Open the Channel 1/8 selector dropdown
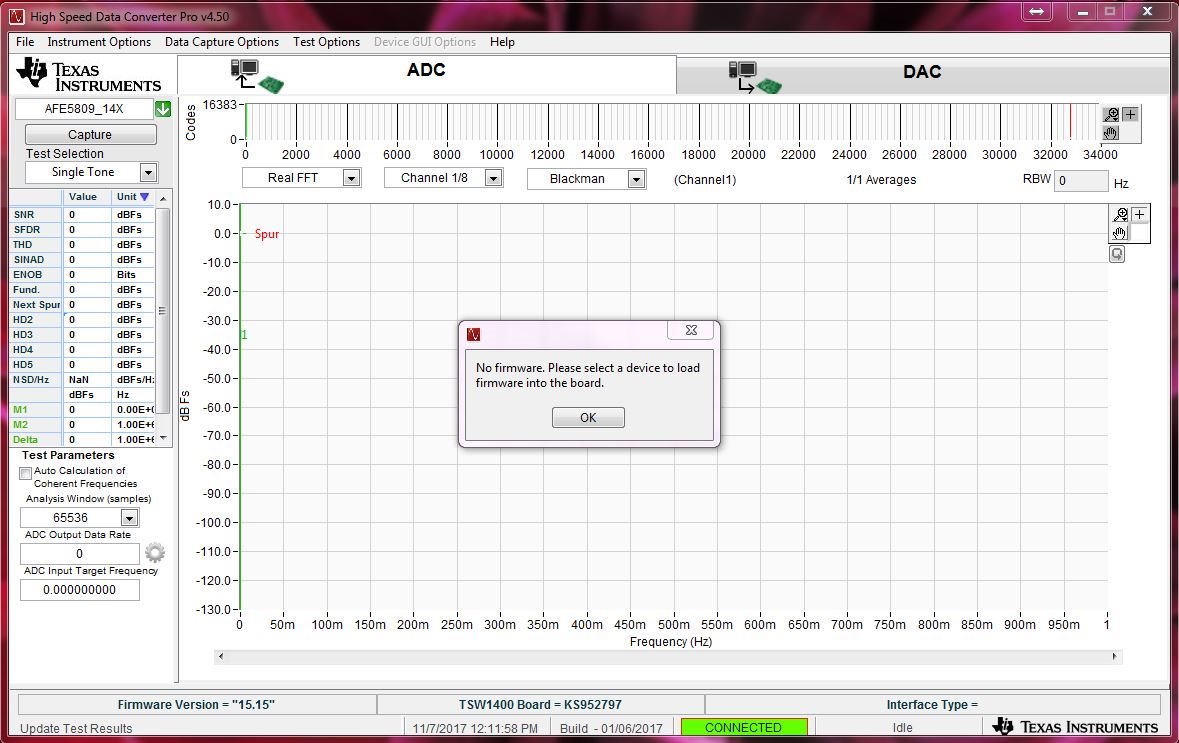 click(493, 178)
